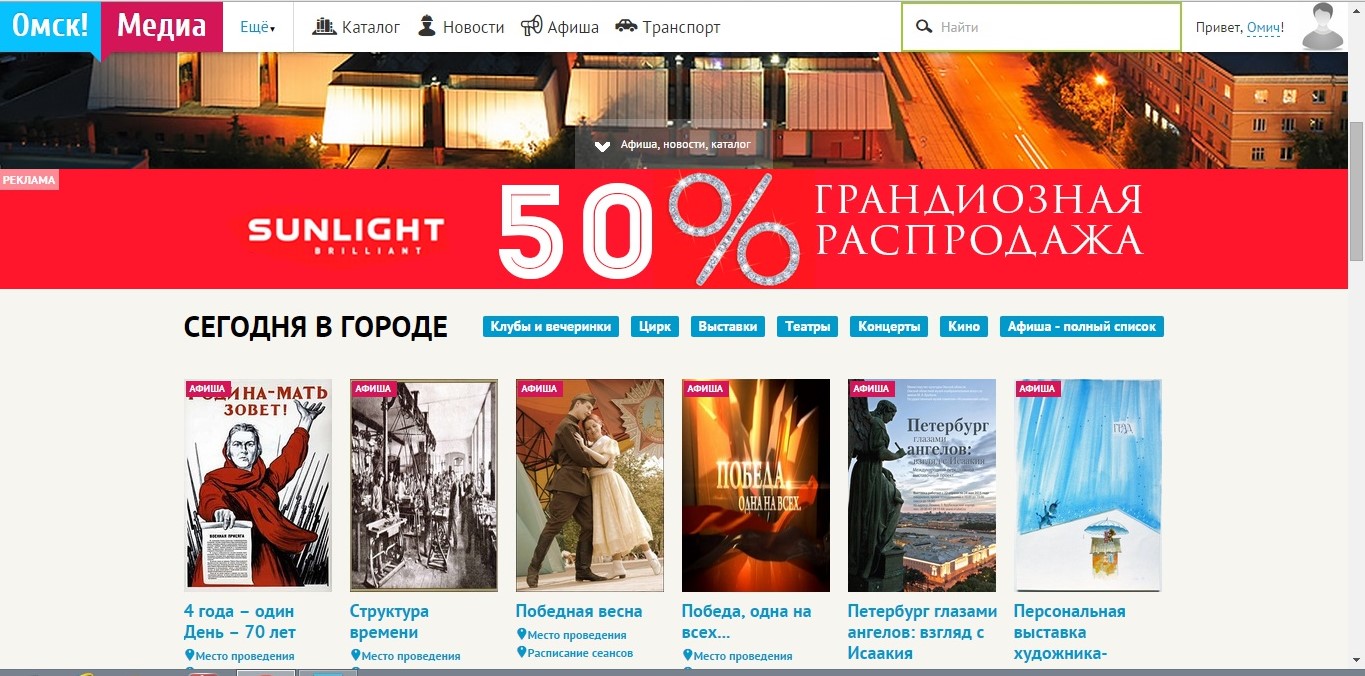Show the Афиша - полный список

[x=1081, y=327]
